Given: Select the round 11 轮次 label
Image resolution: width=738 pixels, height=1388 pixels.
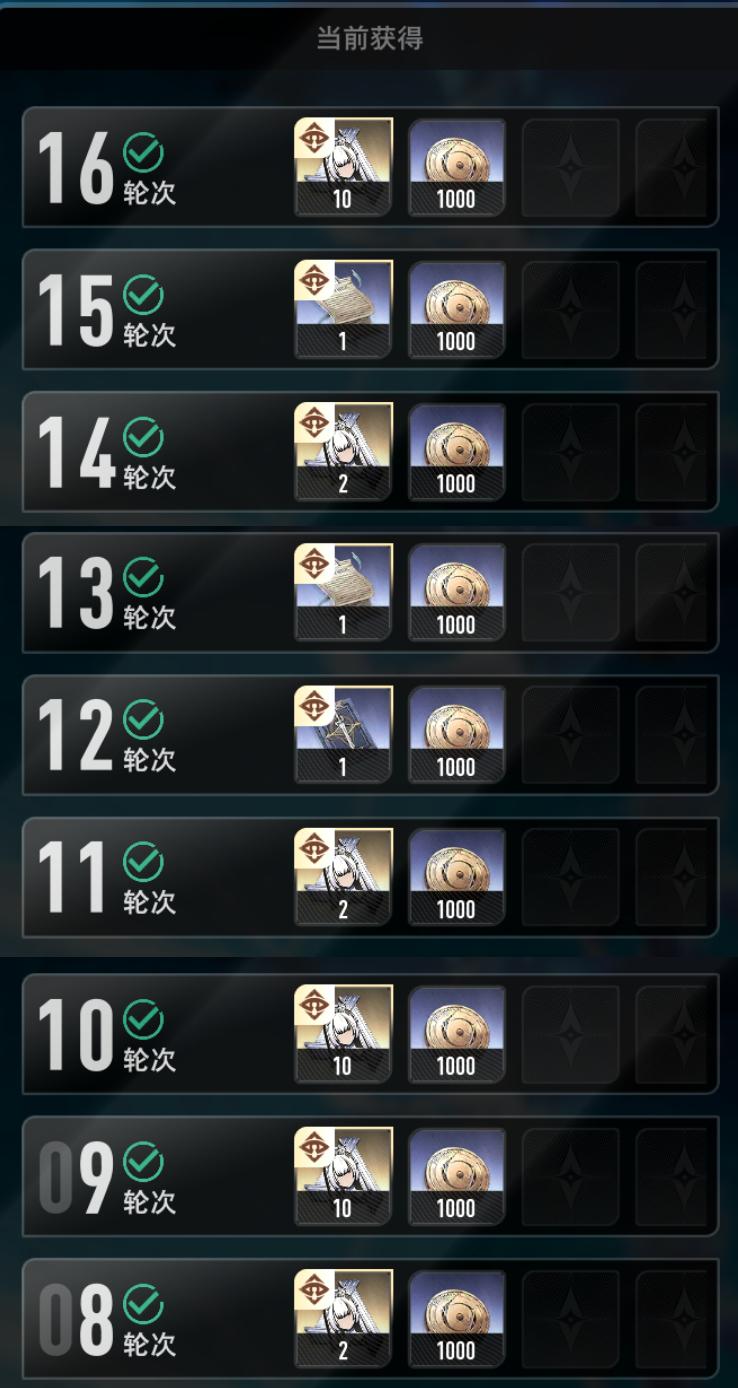Looking at the screenshot, I should pyautogui.click(x=149, y=902).
